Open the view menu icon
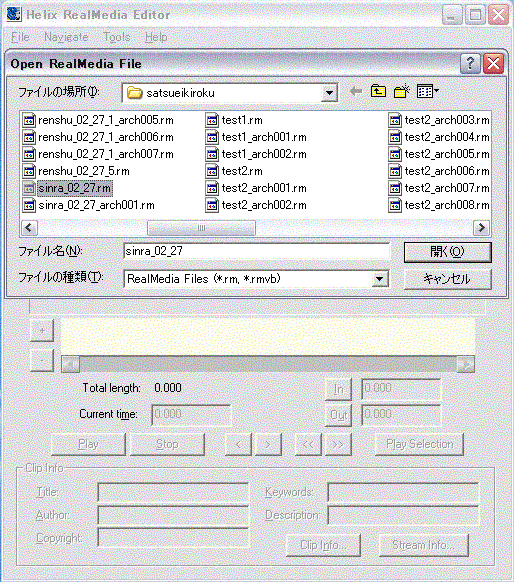This screenshot has width=514, height=582. point(428,91)
